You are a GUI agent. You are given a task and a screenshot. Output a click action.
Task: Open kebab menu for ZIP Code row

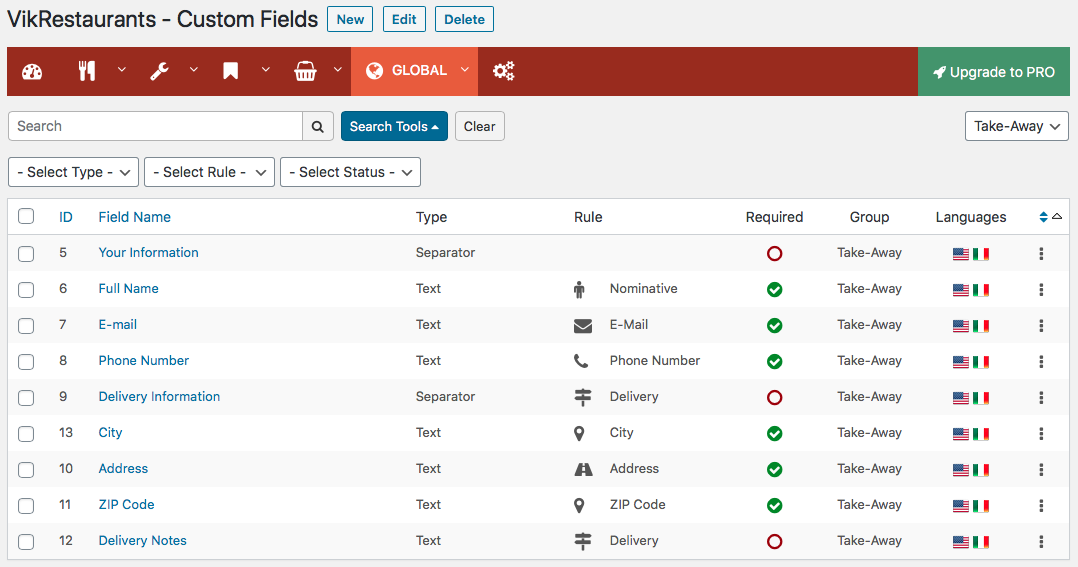pyautogui.click(x=1041, y=505)
